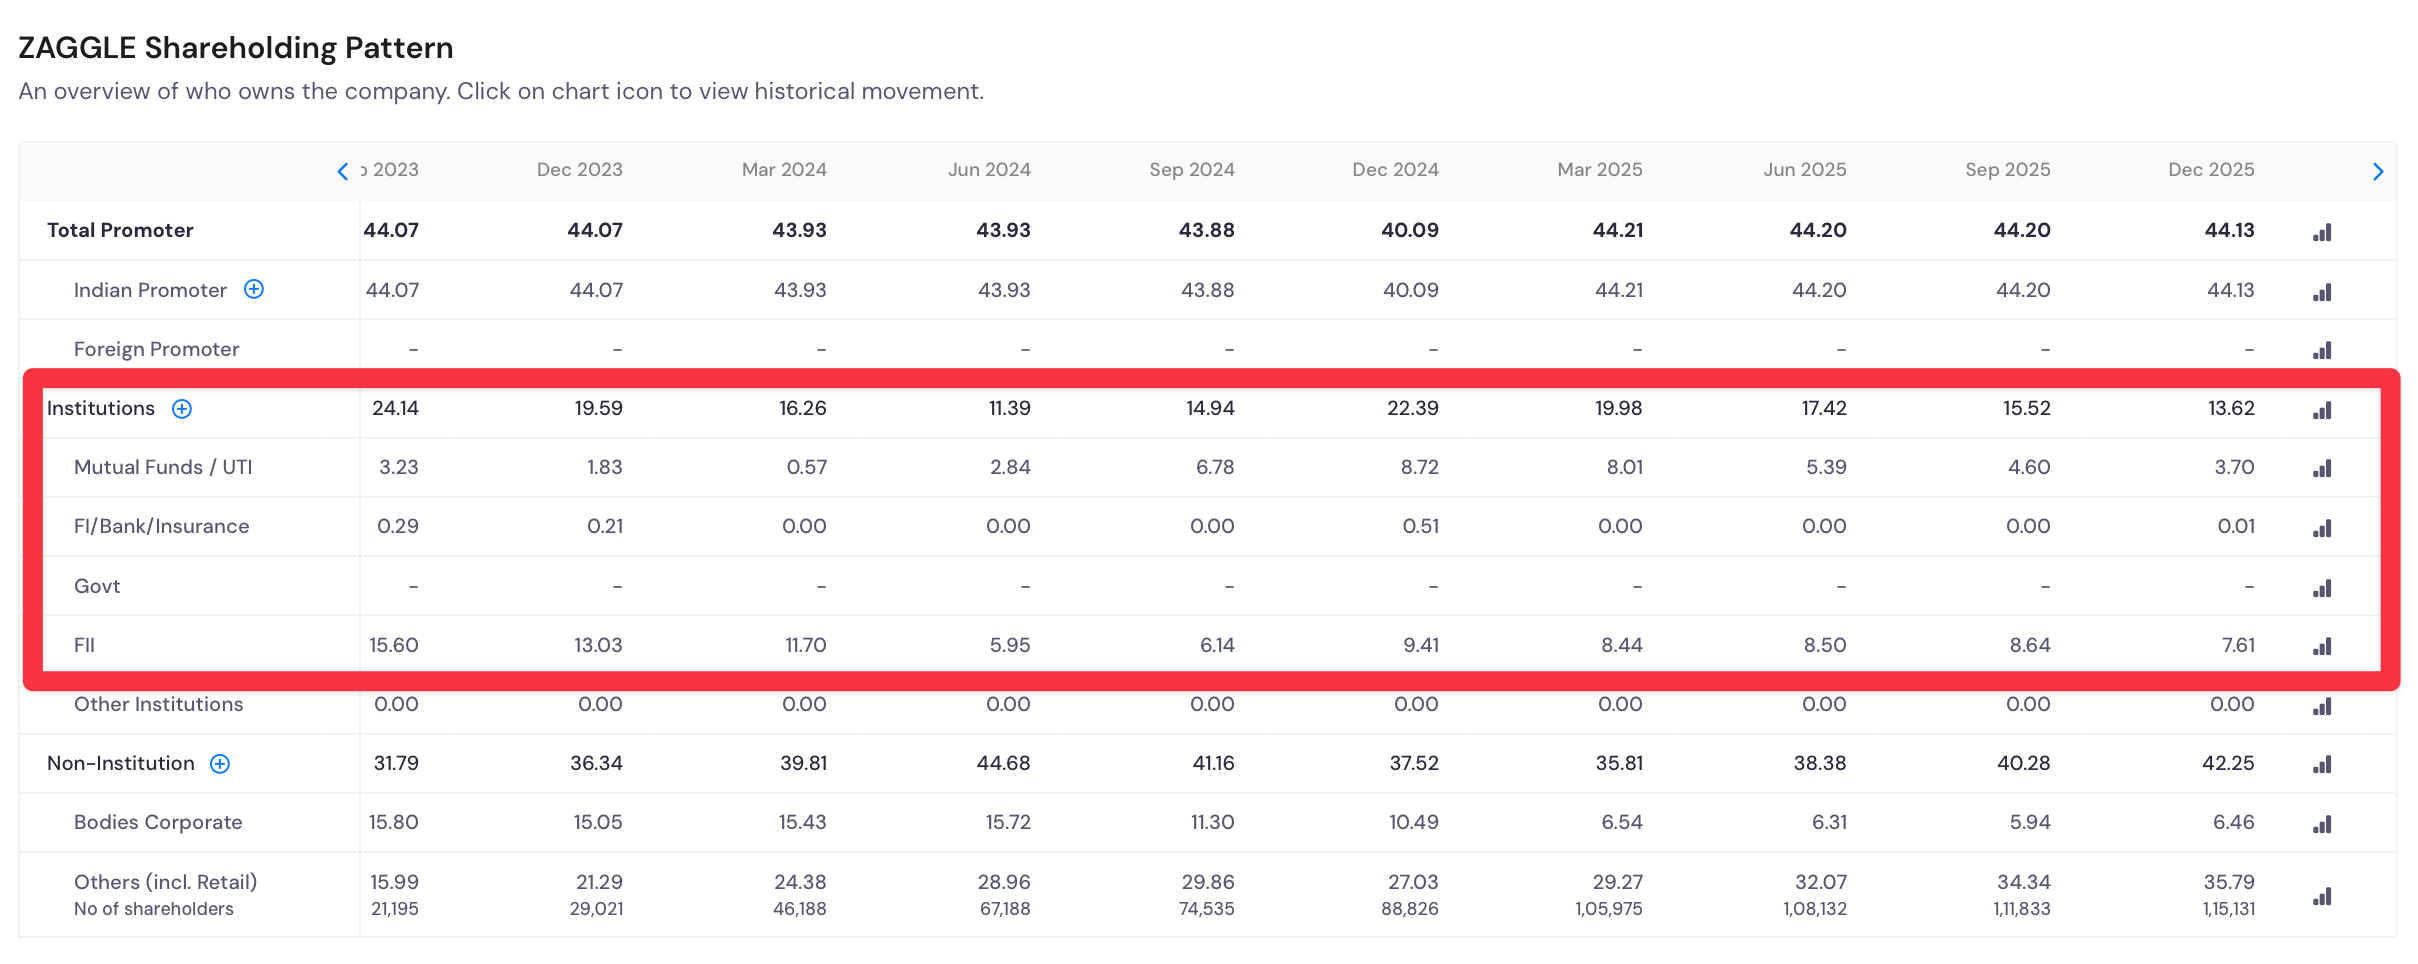Click shareholder count 1,15,131
The height and width of the screenshot is (964, 2418).
(x=2229, y=909)
